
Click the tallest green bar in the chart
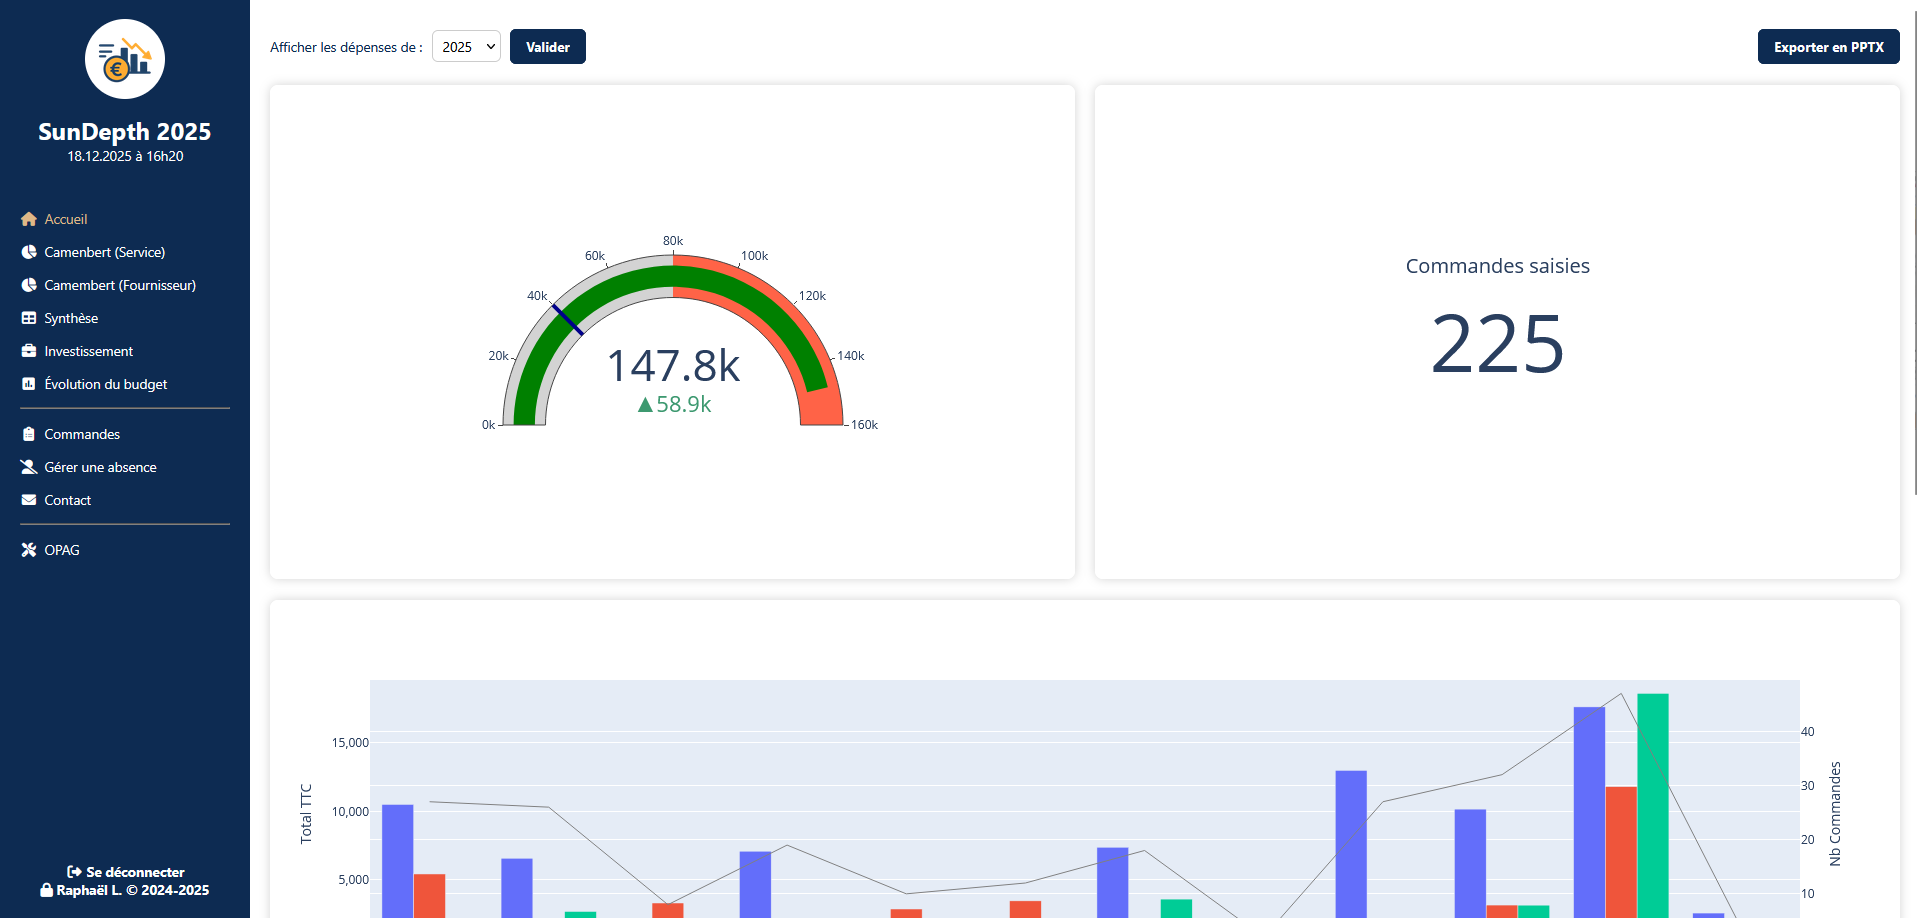[1653, 806]
